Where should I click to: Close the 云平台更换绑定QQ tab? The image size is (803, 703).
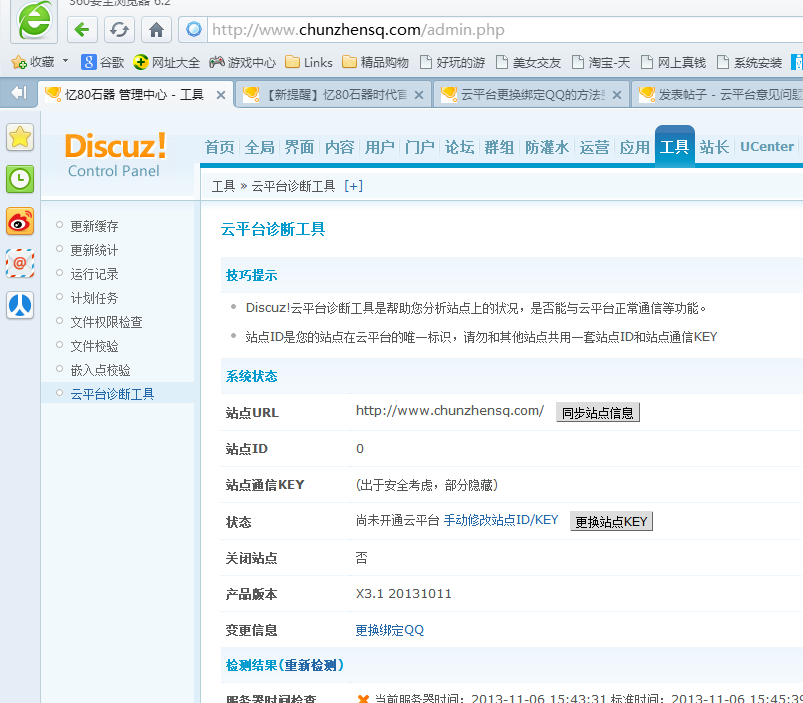point(617,95)
